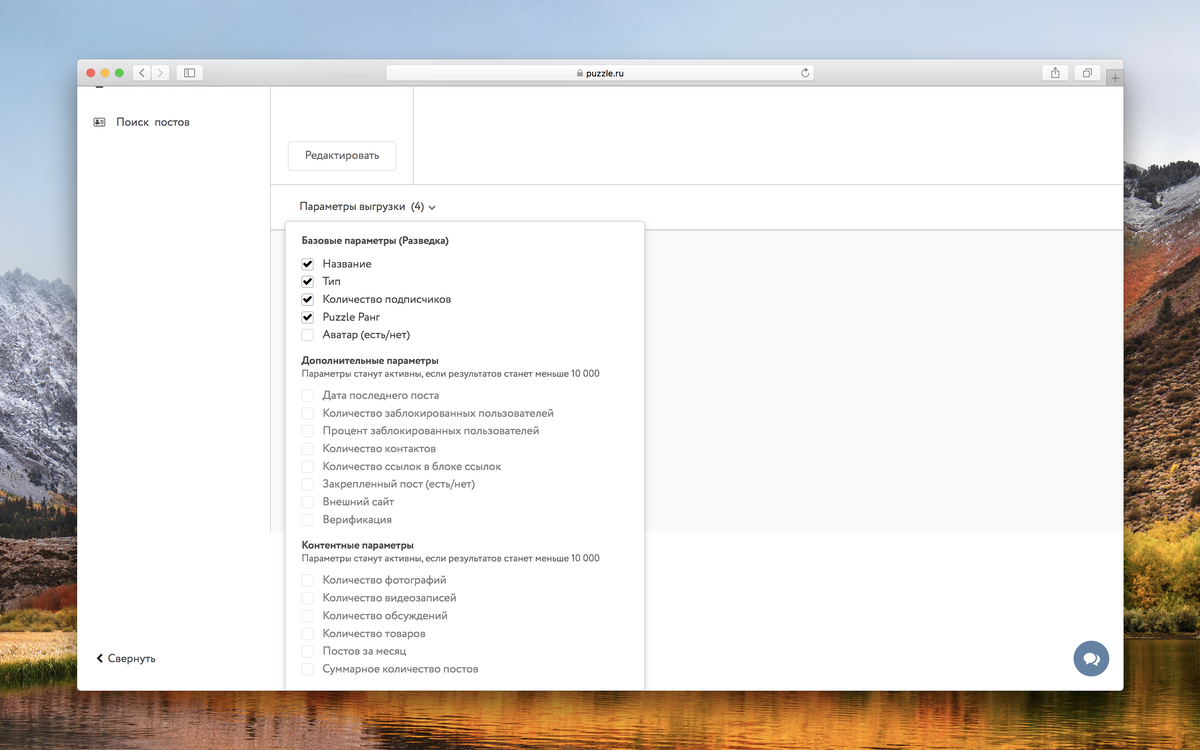Uncheck the Тип checkbox

tap(308, 282)
